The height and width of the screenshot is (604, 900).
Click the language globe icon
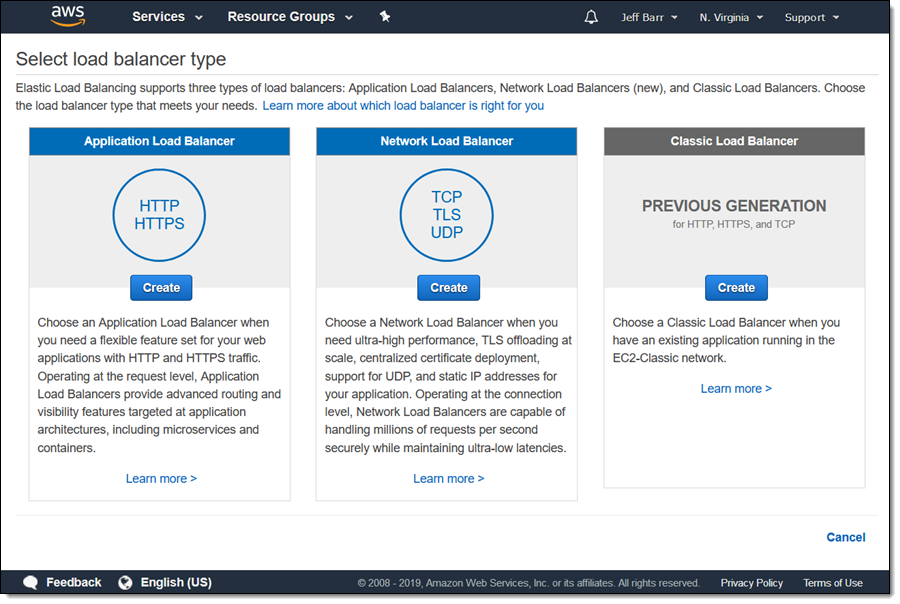click(x=125, y=582)
